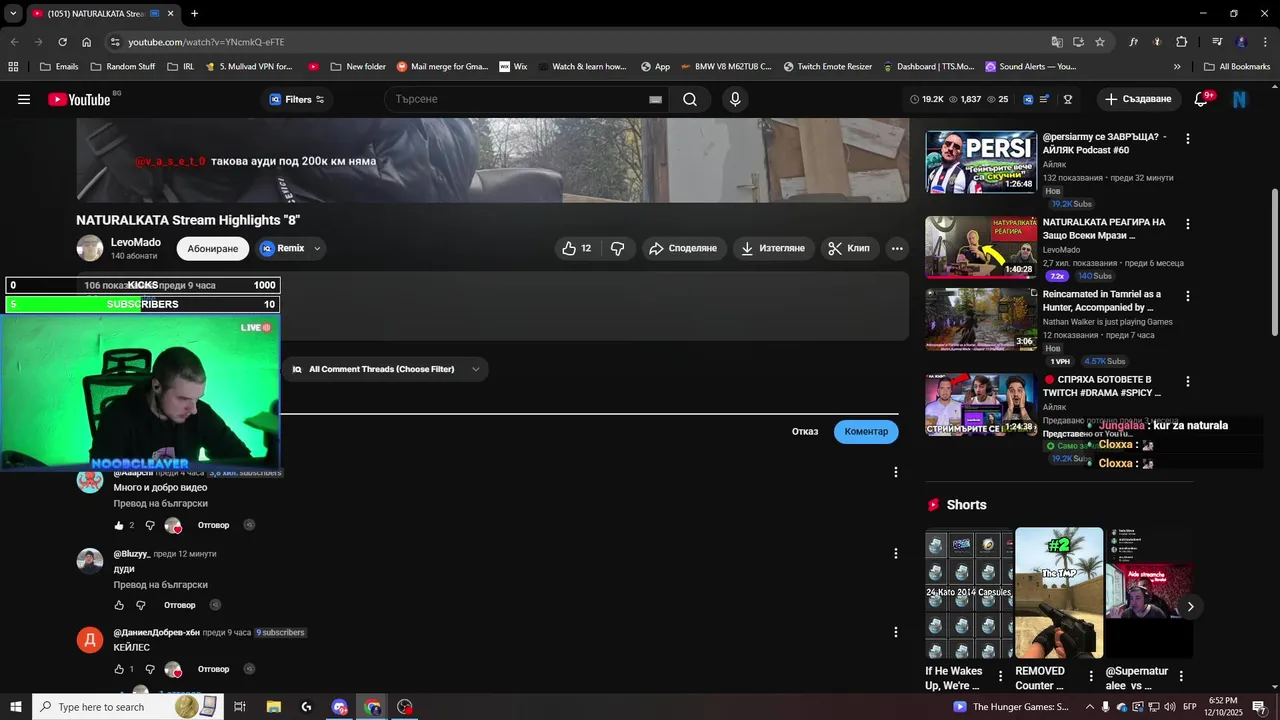Open LevoMado channel name link
Image resolution: width=1280 pixels, height=720 pixels.
135,242
